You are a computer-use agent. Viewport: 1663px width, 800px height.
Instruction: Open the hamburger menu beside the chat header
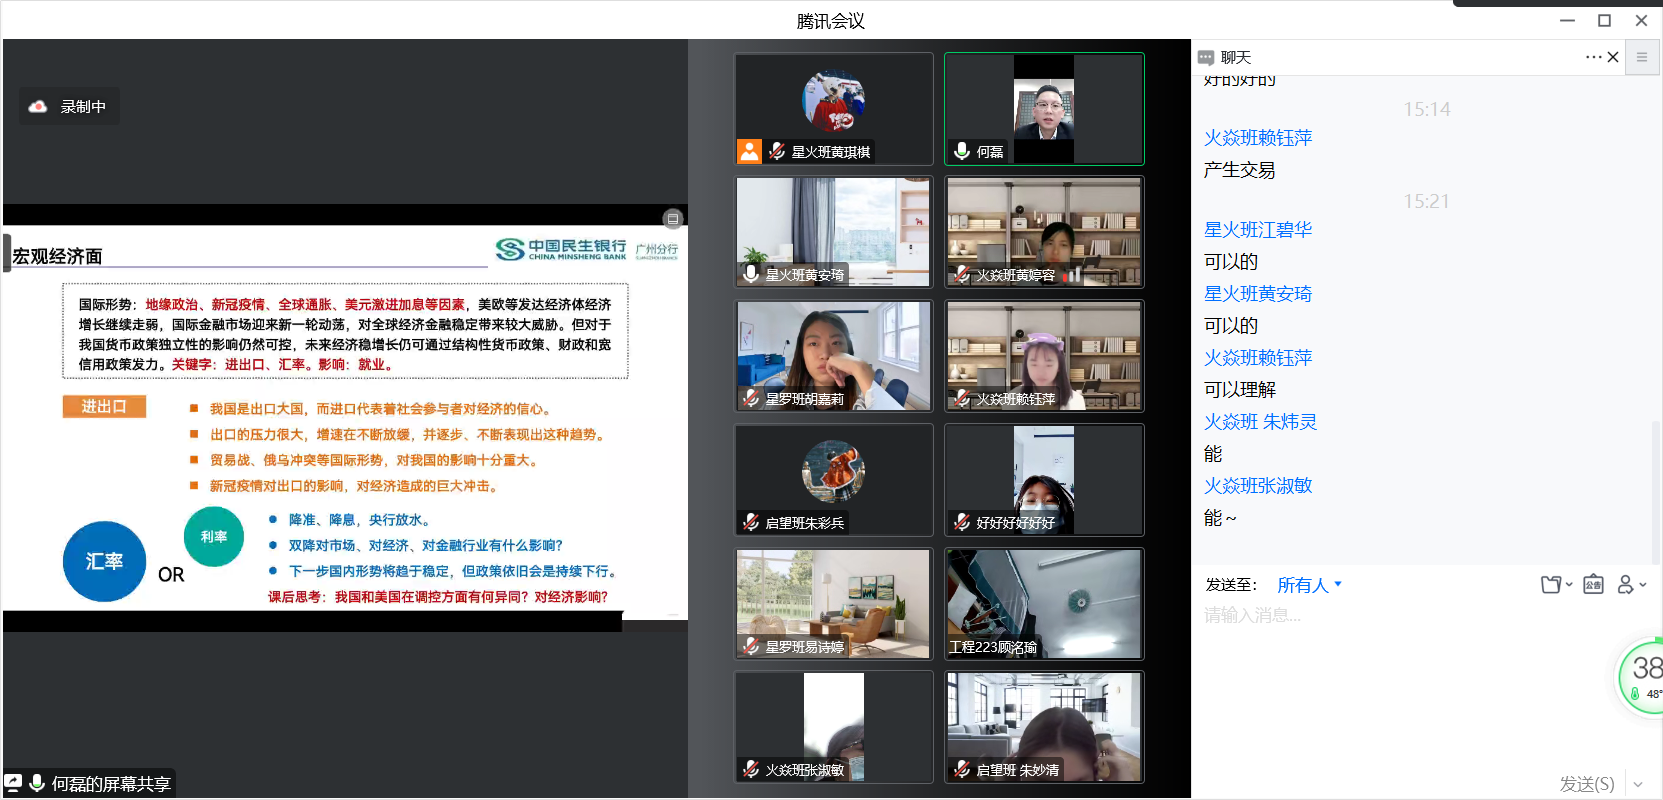(x=1641, y=57)
